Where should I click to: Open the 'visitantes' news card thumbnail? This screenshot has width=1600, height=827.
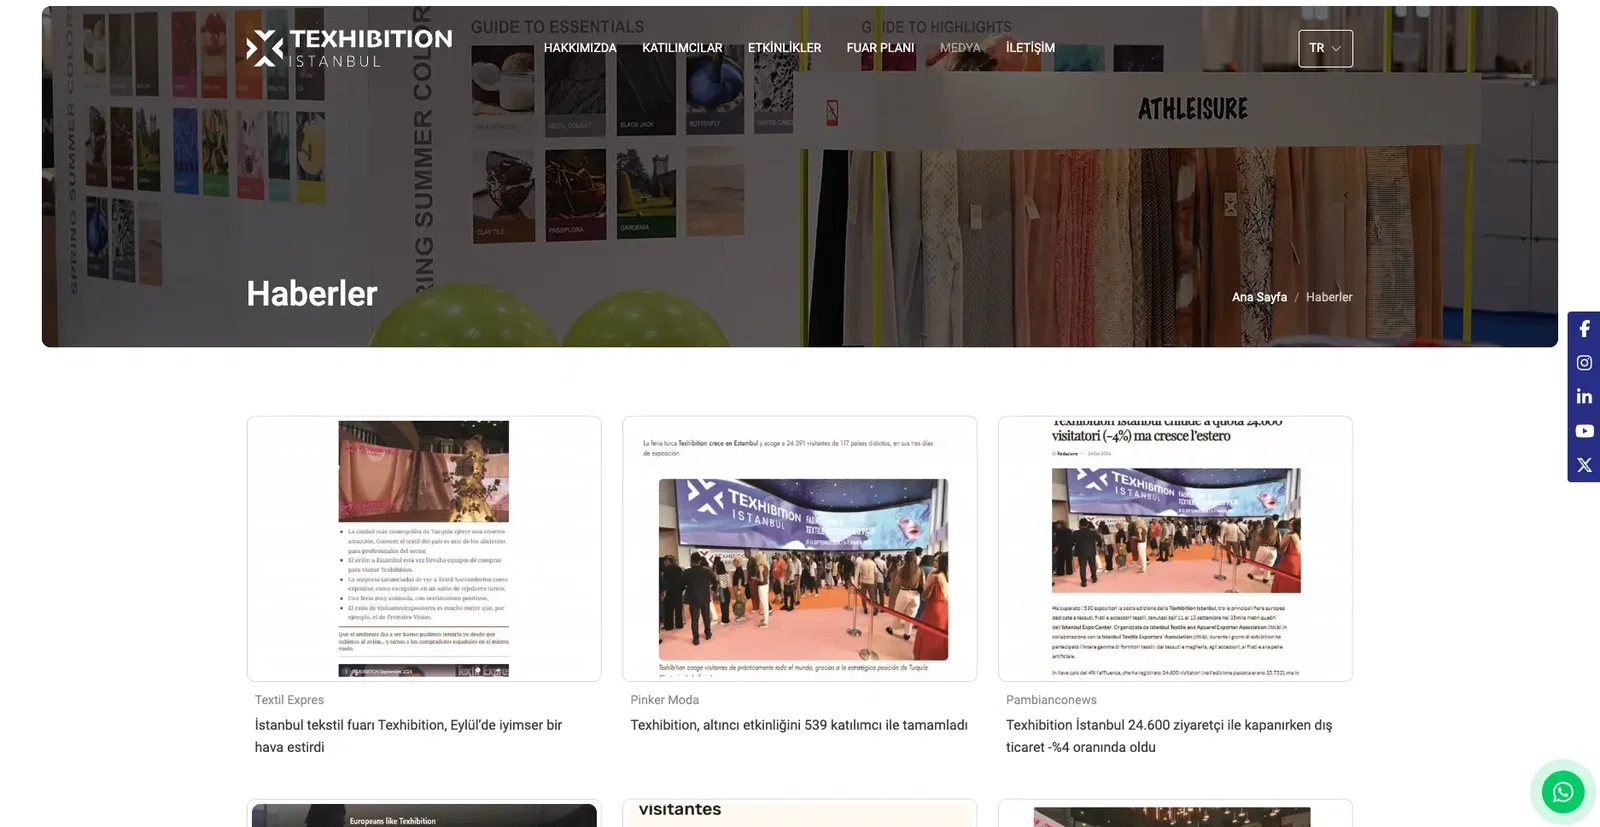800,814
